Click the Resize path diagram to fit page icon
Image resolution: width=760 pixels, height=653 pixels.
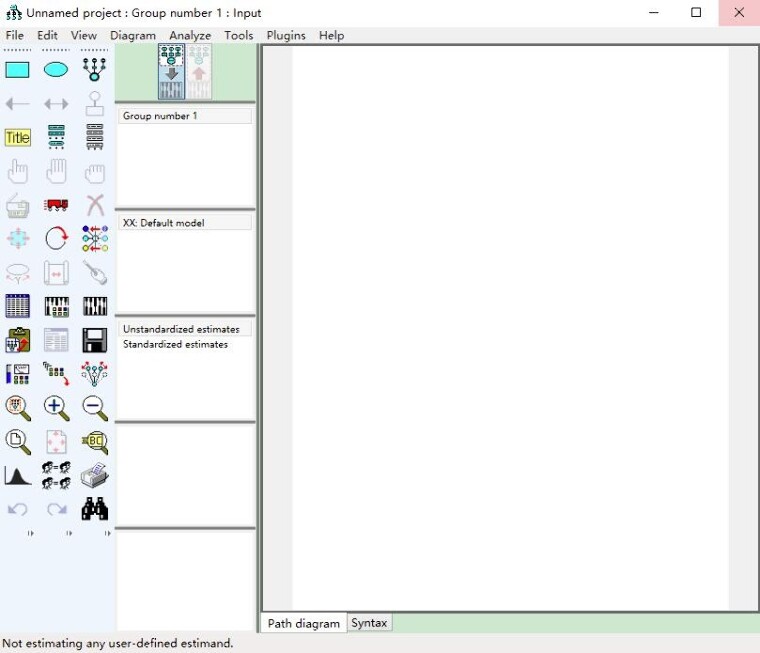pos(56,442)
